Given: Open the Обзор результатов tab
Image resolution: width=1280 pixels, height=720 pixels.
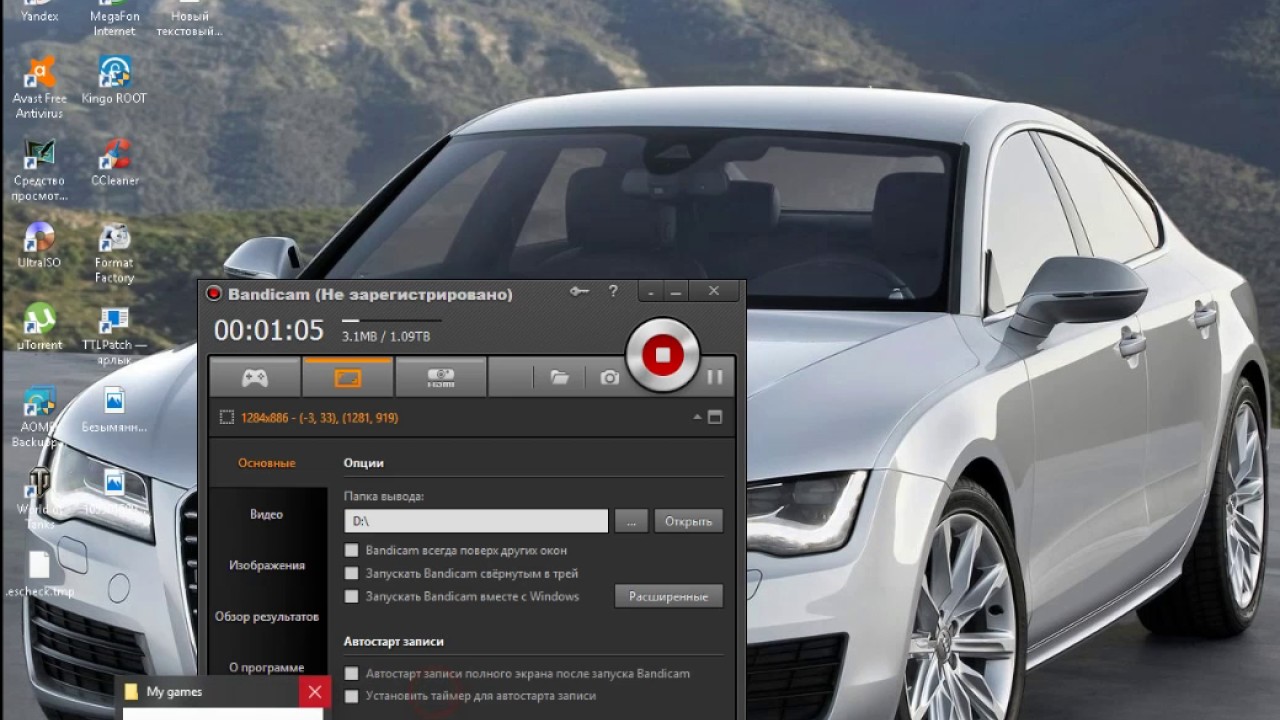Looking at the screenshot, I should [x=267, y=616].
